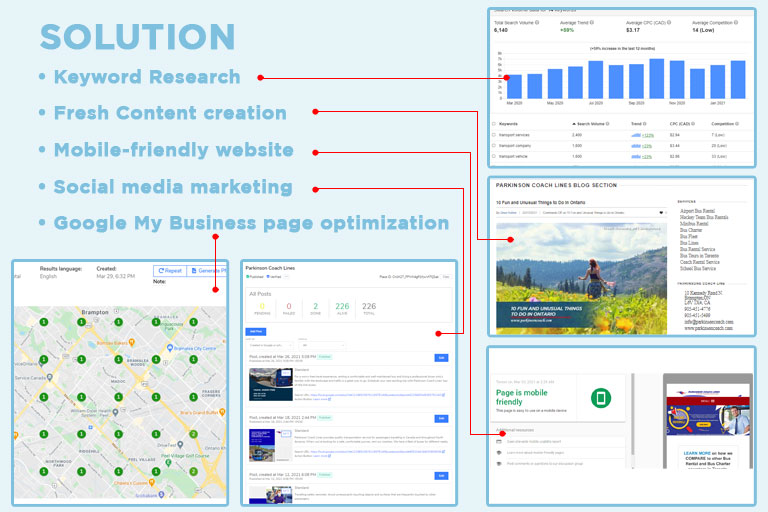The height and width of the screenshot is (512, 768).
Task: Click the LEARN MORE link in mobile preview
Action: coord(697,453)
